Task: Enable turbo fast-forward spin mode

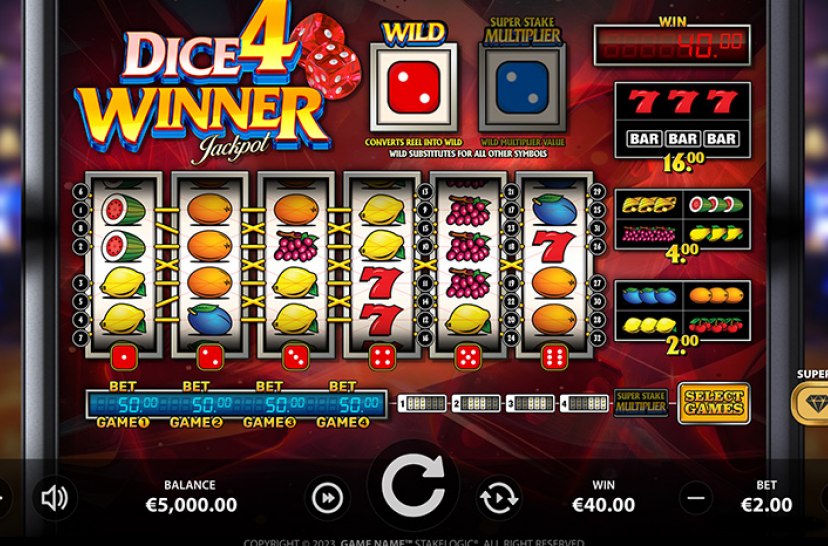Action: (x=327, y=498)
